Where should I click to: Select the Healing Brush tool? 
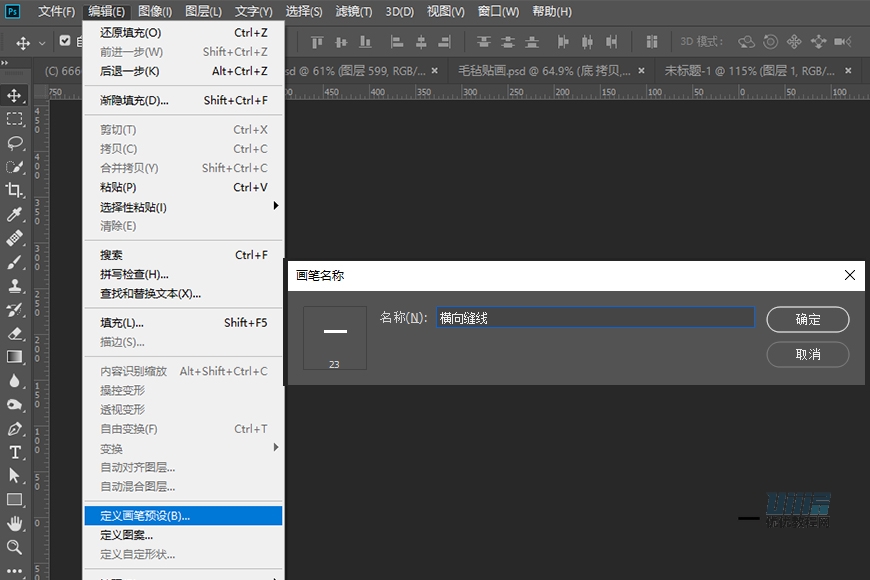coord(14,238)
